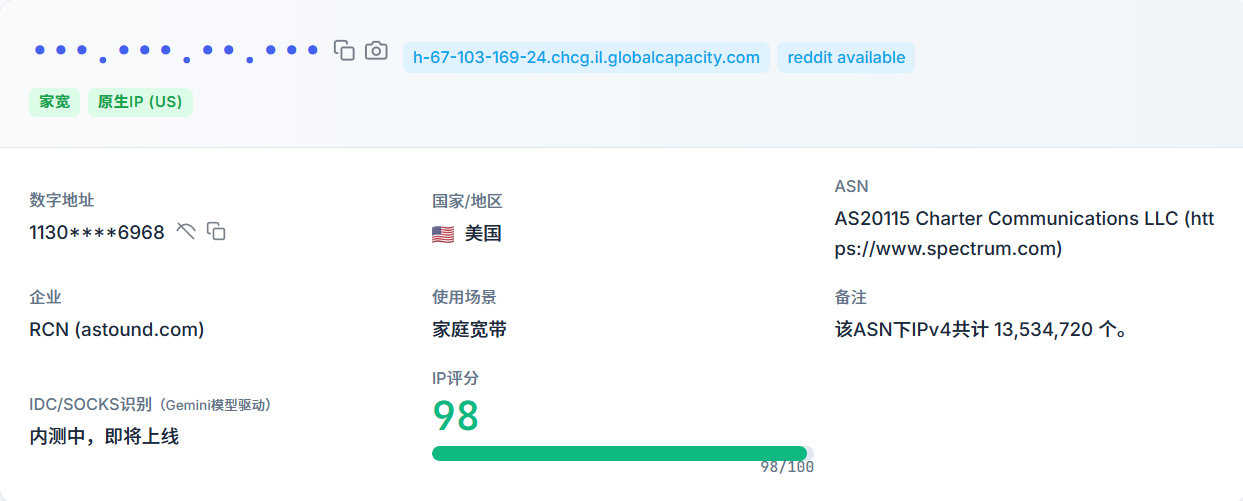
Task: Copy the masked IP address
Action: click(x=344, y=50)
